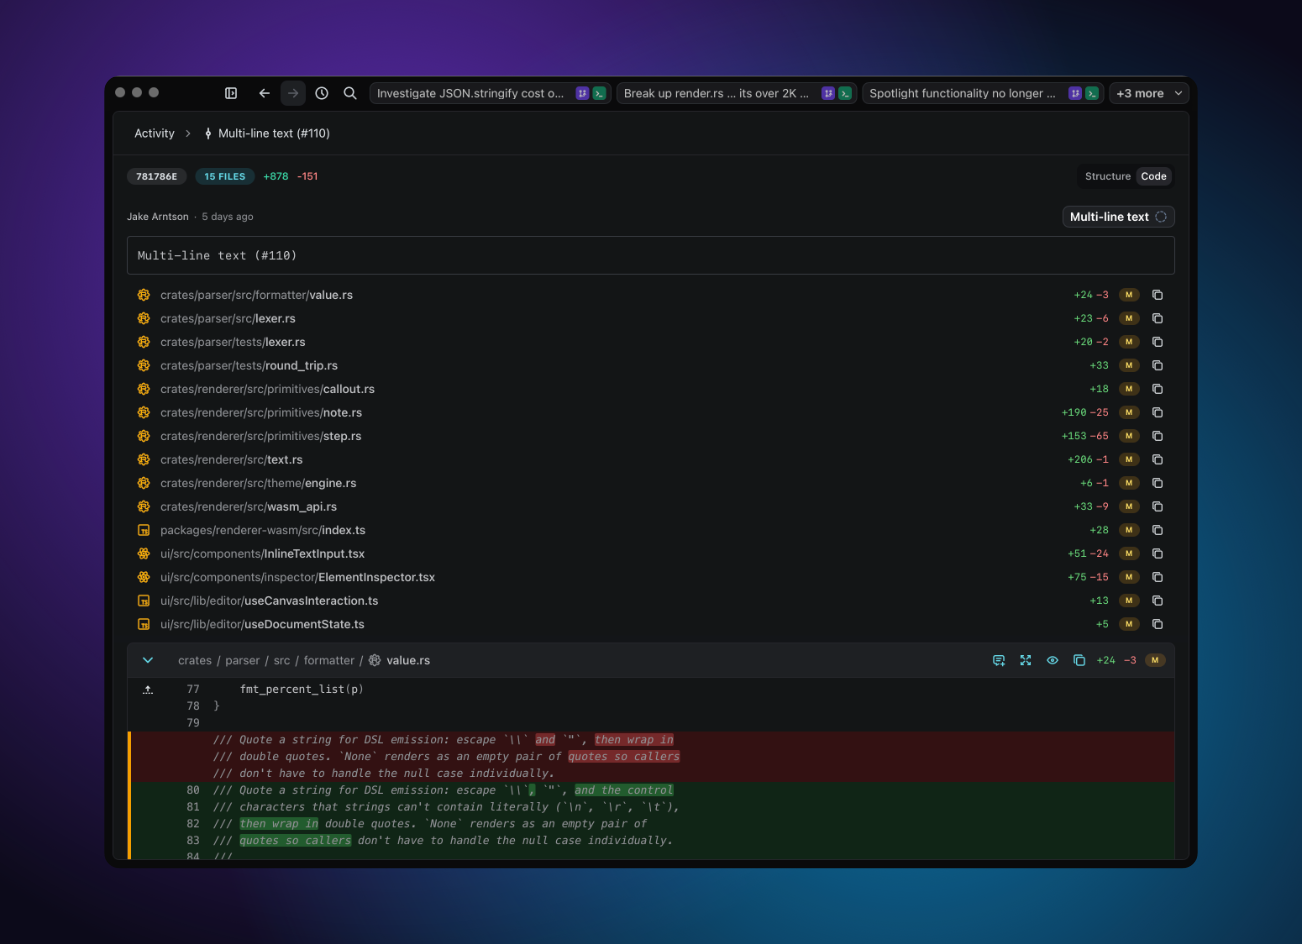Click the M badge in value.rs diff header
This screenshot has height=944, width=1302.
pos(1155,660)
